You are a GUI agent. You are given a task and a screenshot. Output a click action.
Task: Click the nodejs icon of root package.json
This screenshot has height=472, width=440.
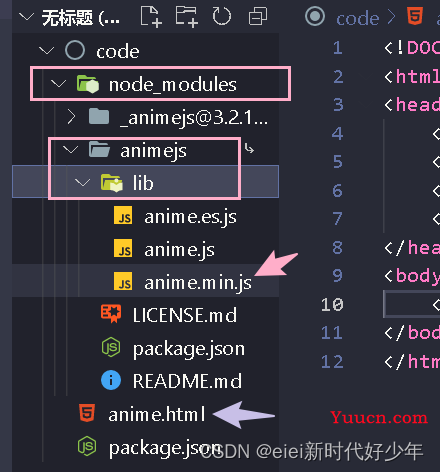point(87,446)
